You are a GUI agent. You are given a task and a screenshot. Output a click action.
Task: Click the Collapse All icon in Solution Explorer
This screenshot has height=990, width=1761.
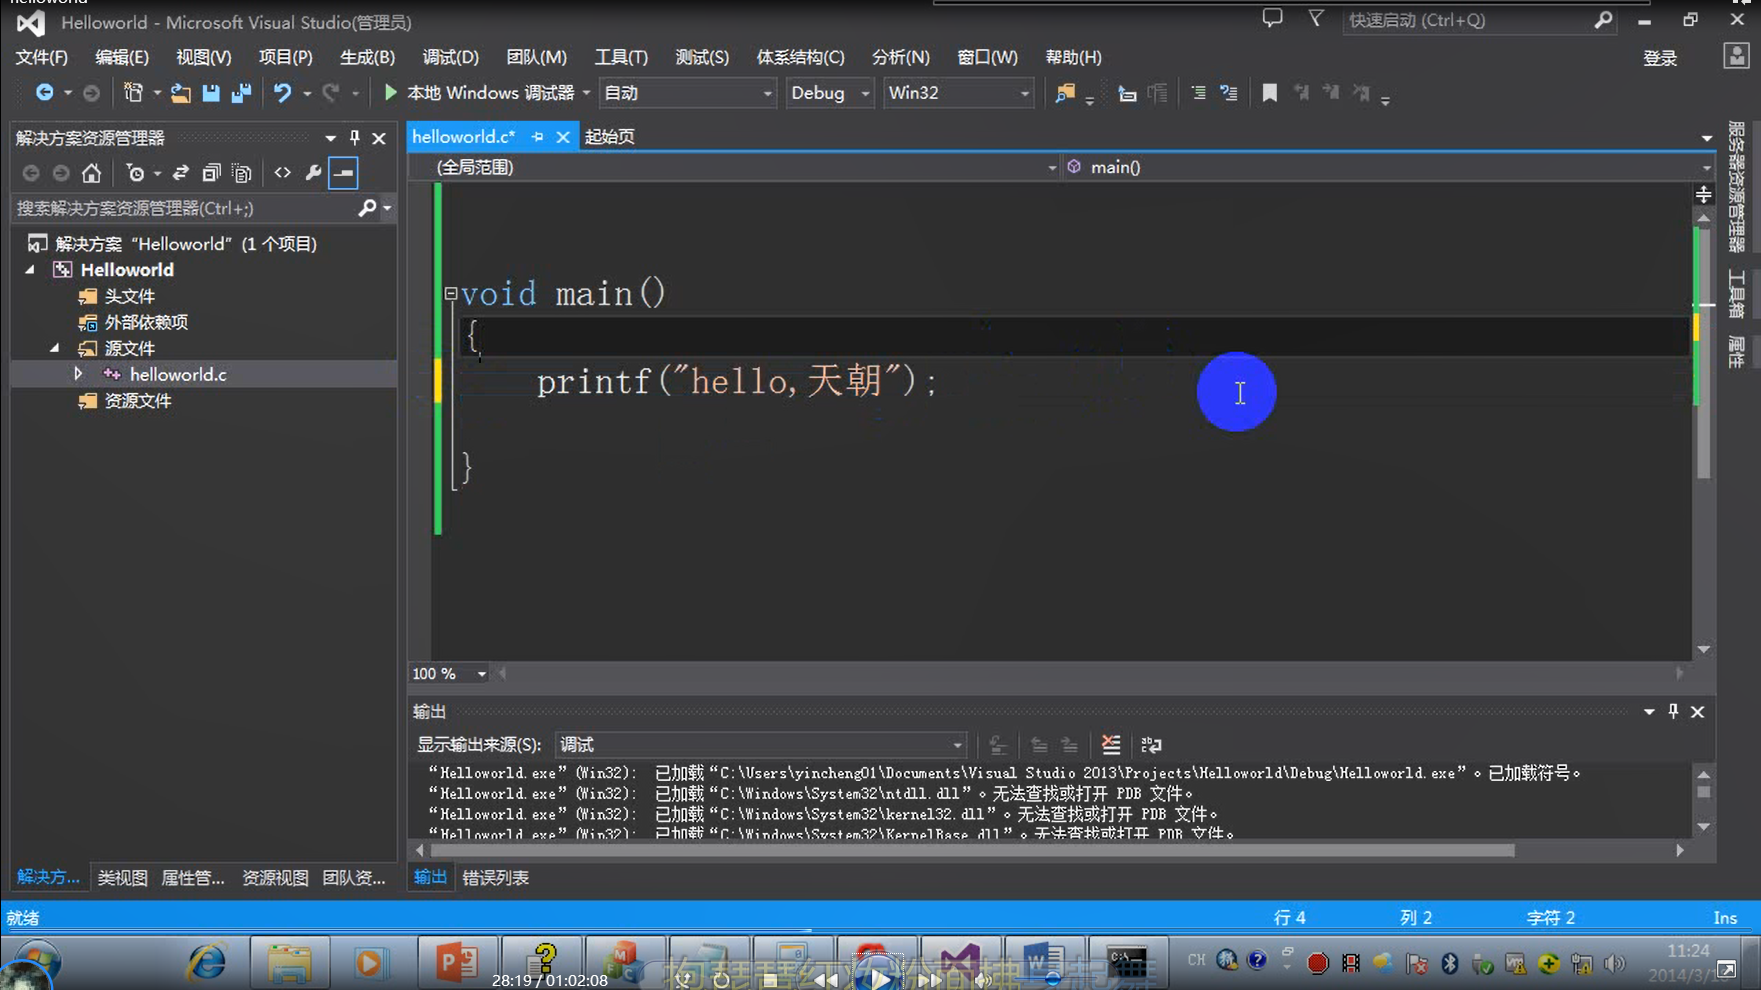coord(211,173)
